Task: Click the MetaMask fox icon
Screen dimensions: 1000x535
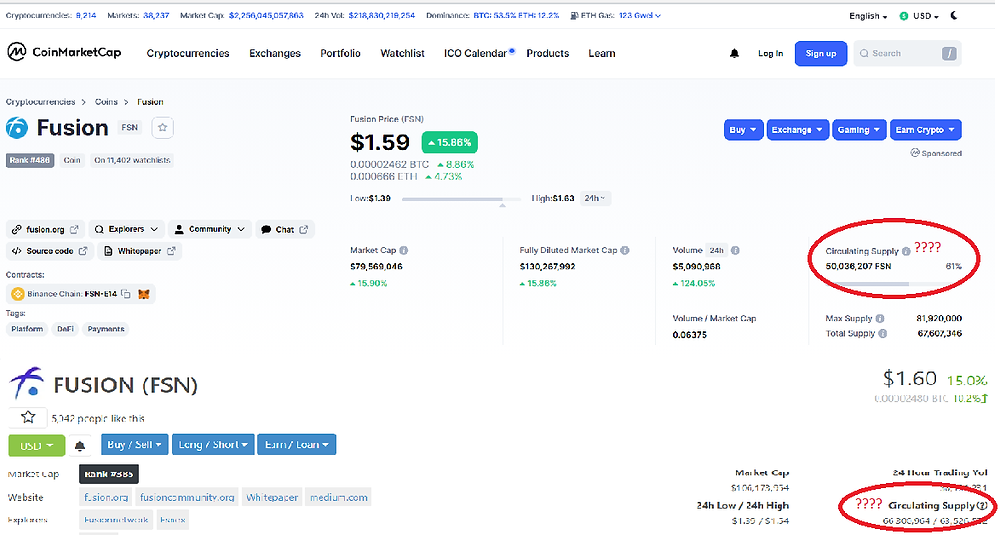Action: pos(144,294)
